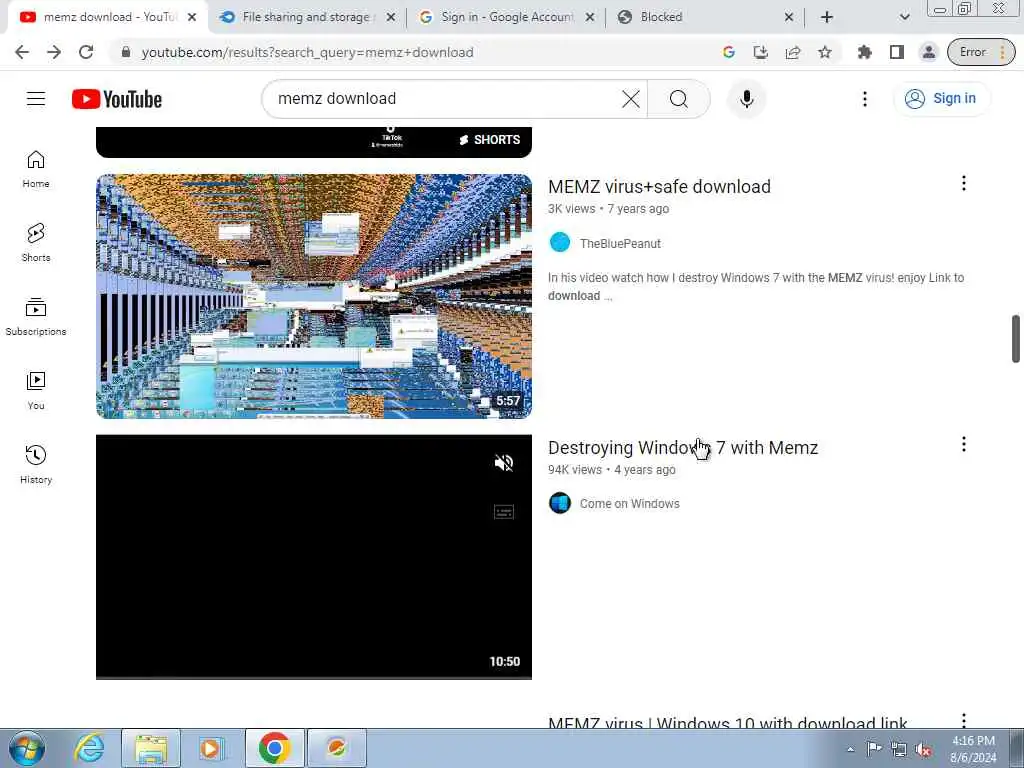This screenshot has width=1024, height=768.
Task: Click the Come on Windows avatar
Action: pyautogui.click(x=560, y=503)
